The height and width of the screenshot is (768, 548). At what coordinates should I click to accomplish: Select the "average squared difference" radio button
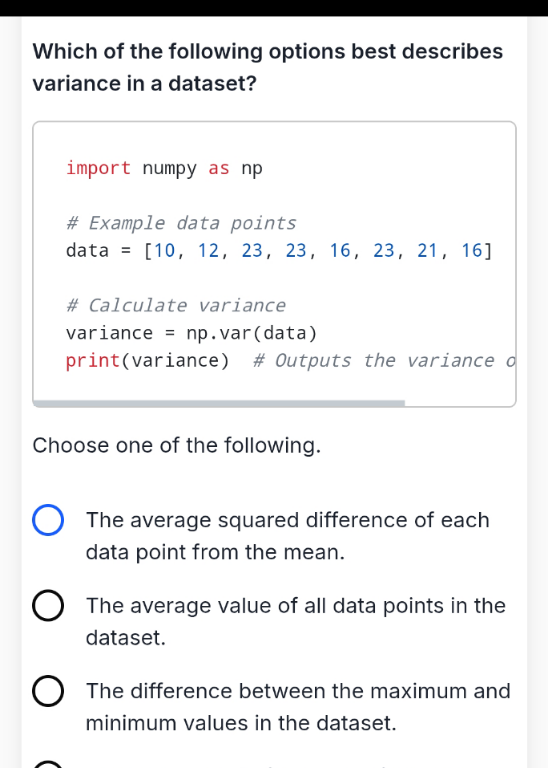pos(48,520)
